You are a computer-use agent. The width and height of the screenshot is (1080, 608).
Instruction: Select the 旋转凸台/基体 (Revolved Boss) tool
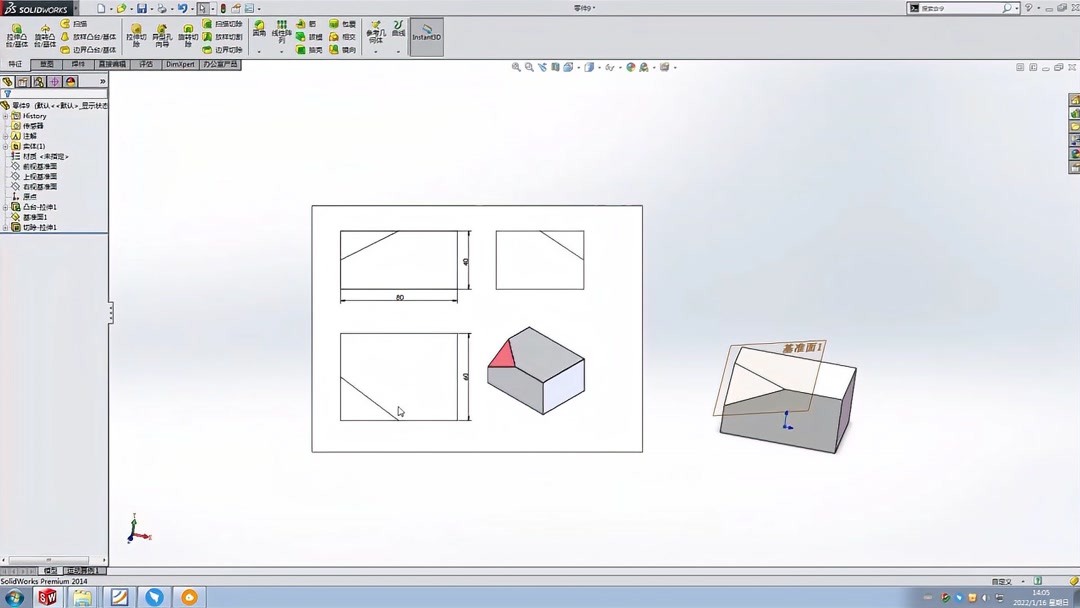[x=44, y=33]
